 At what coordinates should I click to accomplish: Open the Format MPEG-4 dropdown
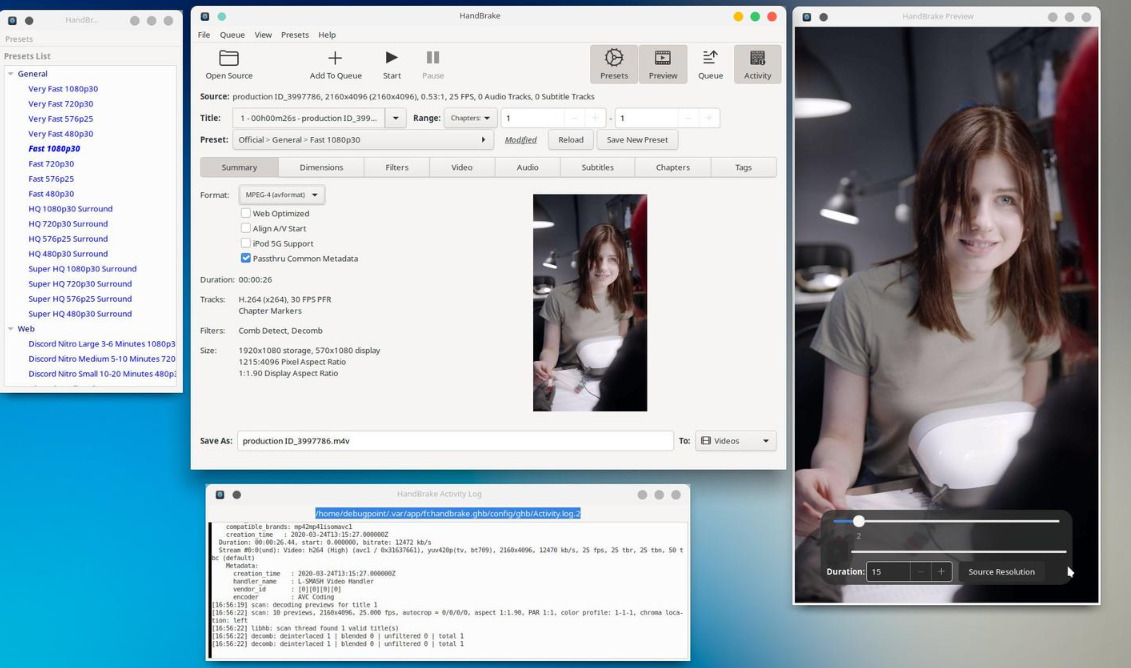click(x=281, y=195)
